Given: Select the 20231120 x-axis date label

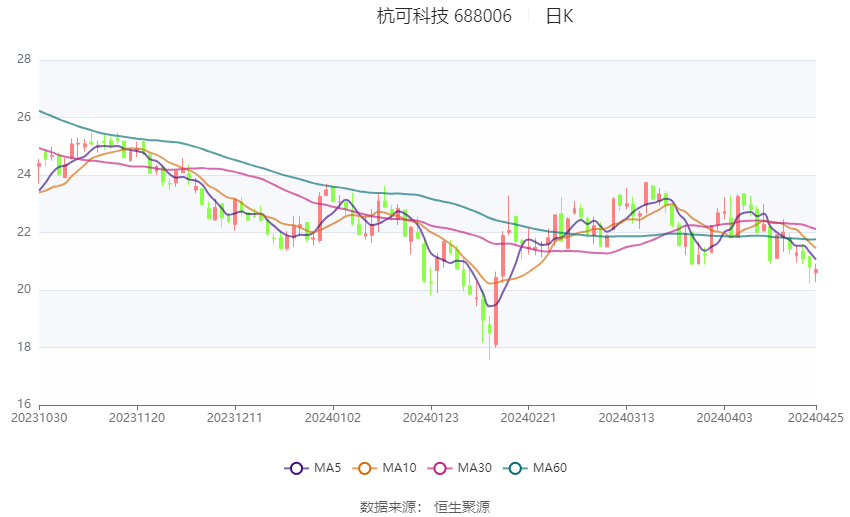Looking at the screenshot, I should click(x=137, y=418).
